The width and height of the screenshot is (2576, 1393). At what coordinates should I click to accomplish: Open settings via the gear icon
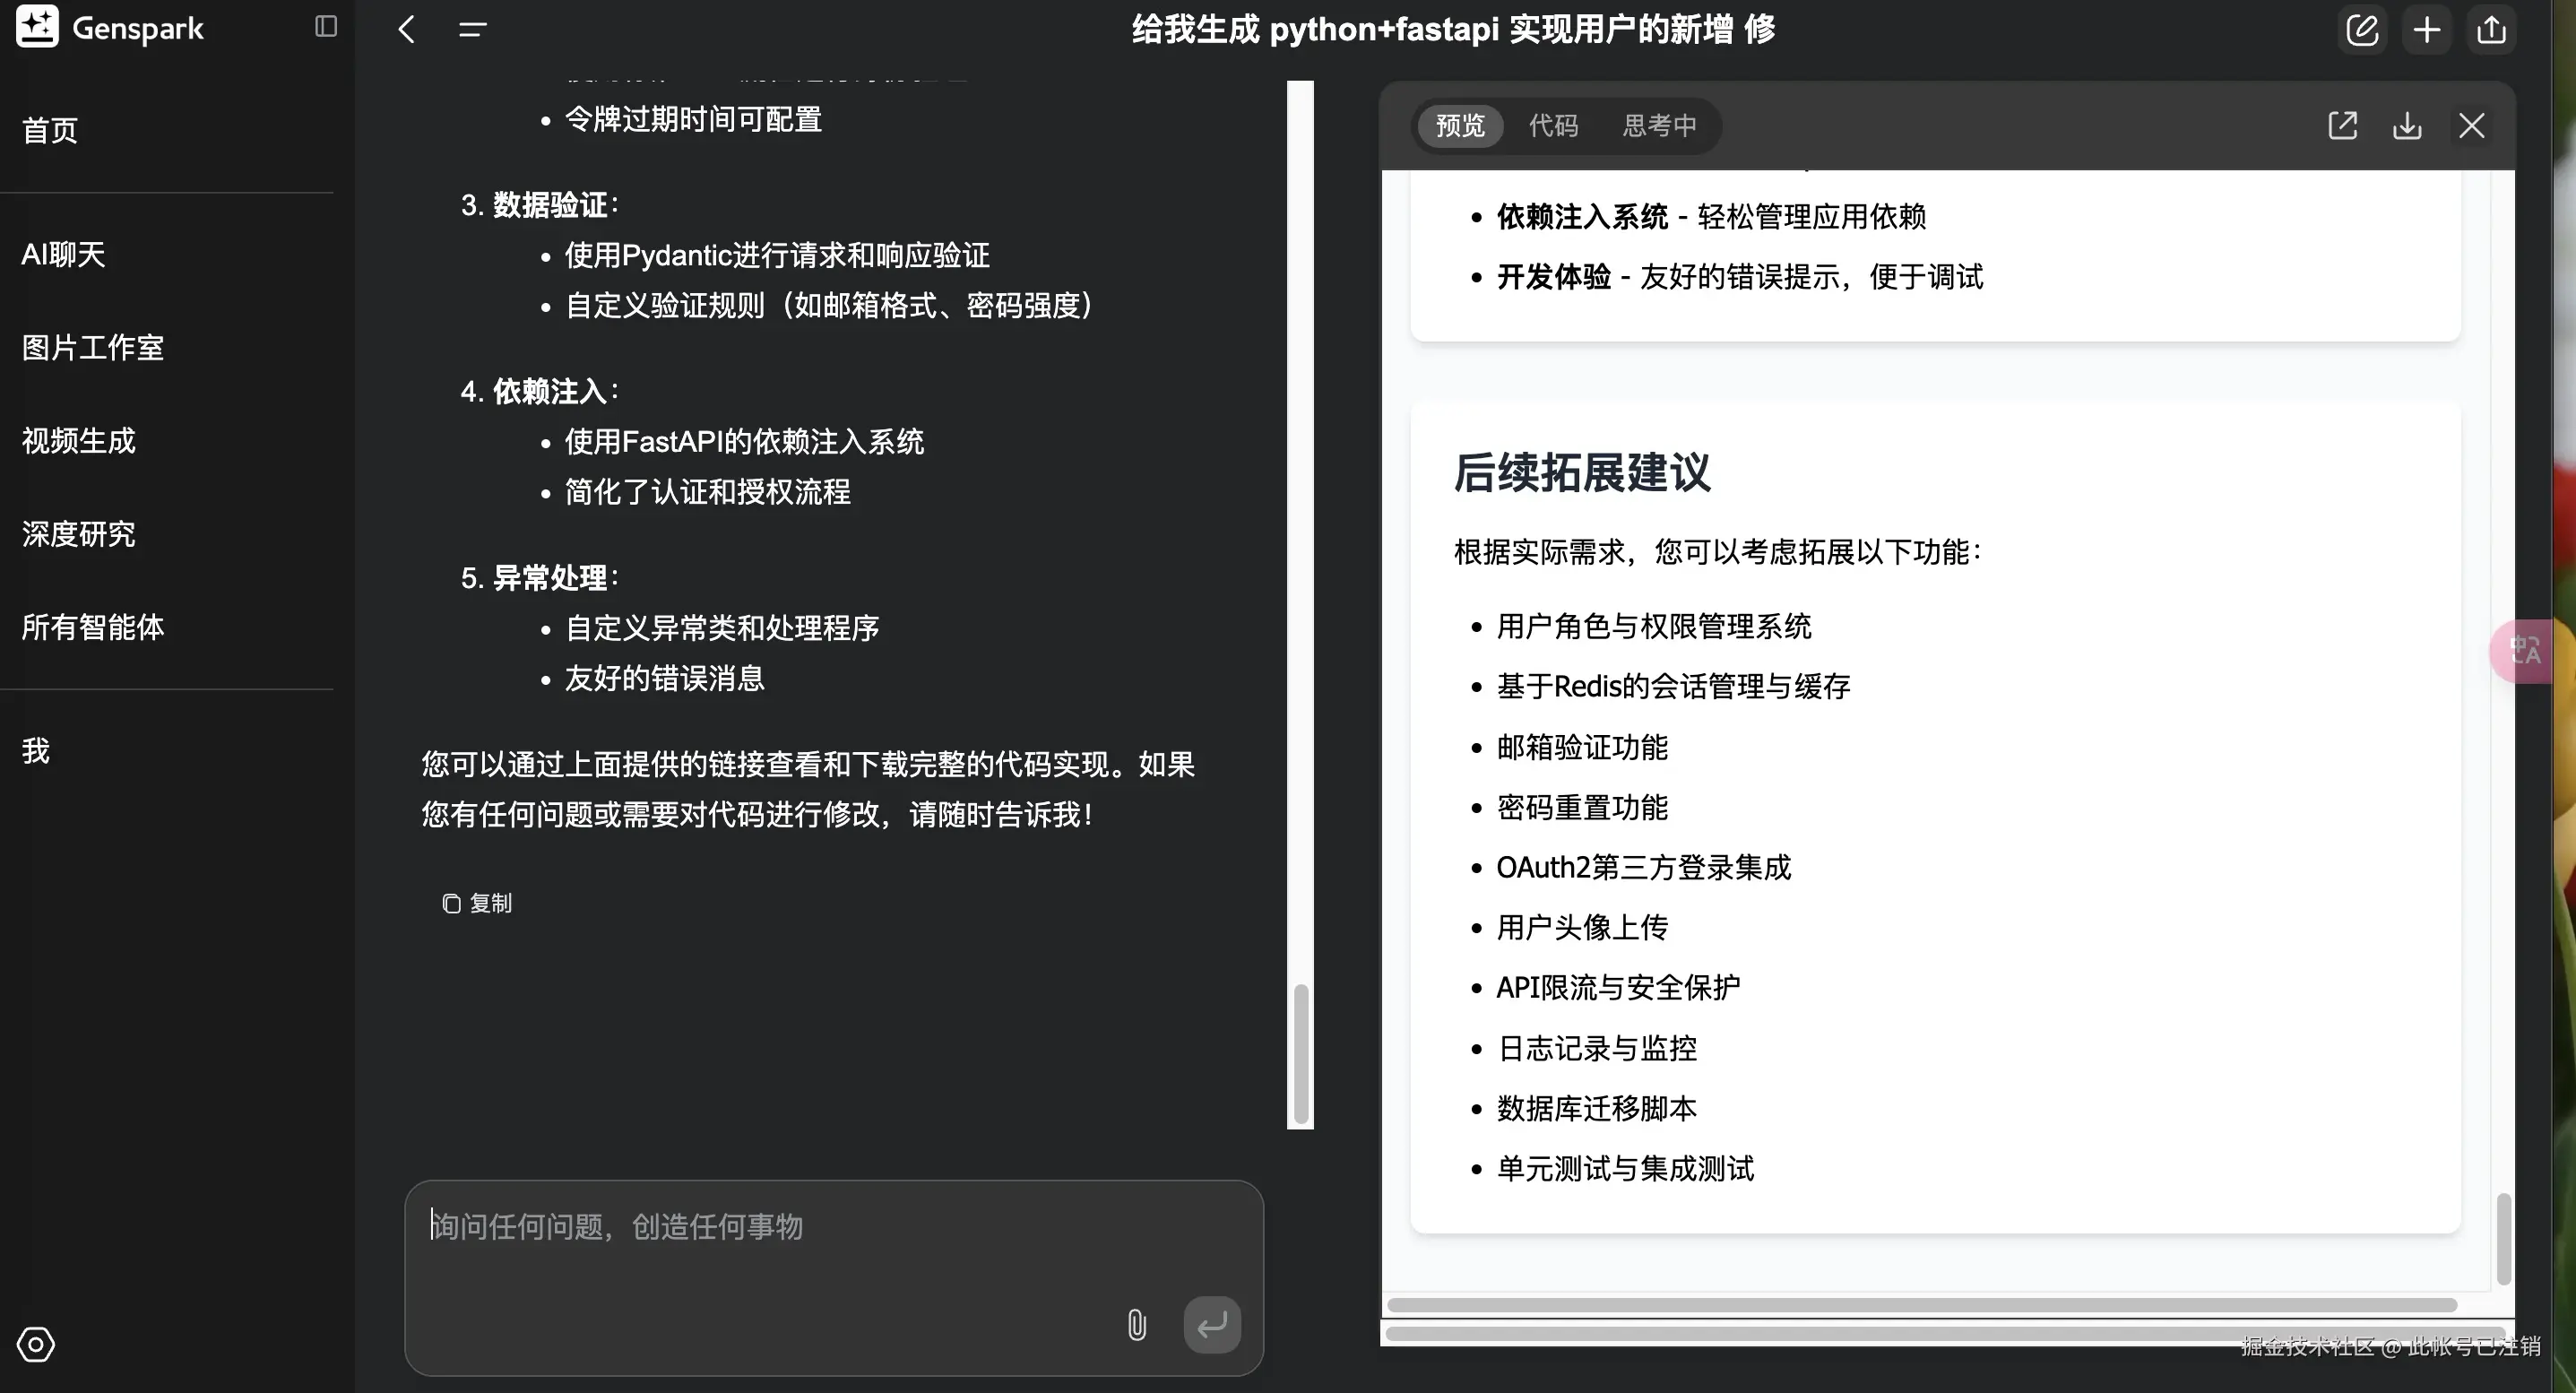[x=35, y=1345]
